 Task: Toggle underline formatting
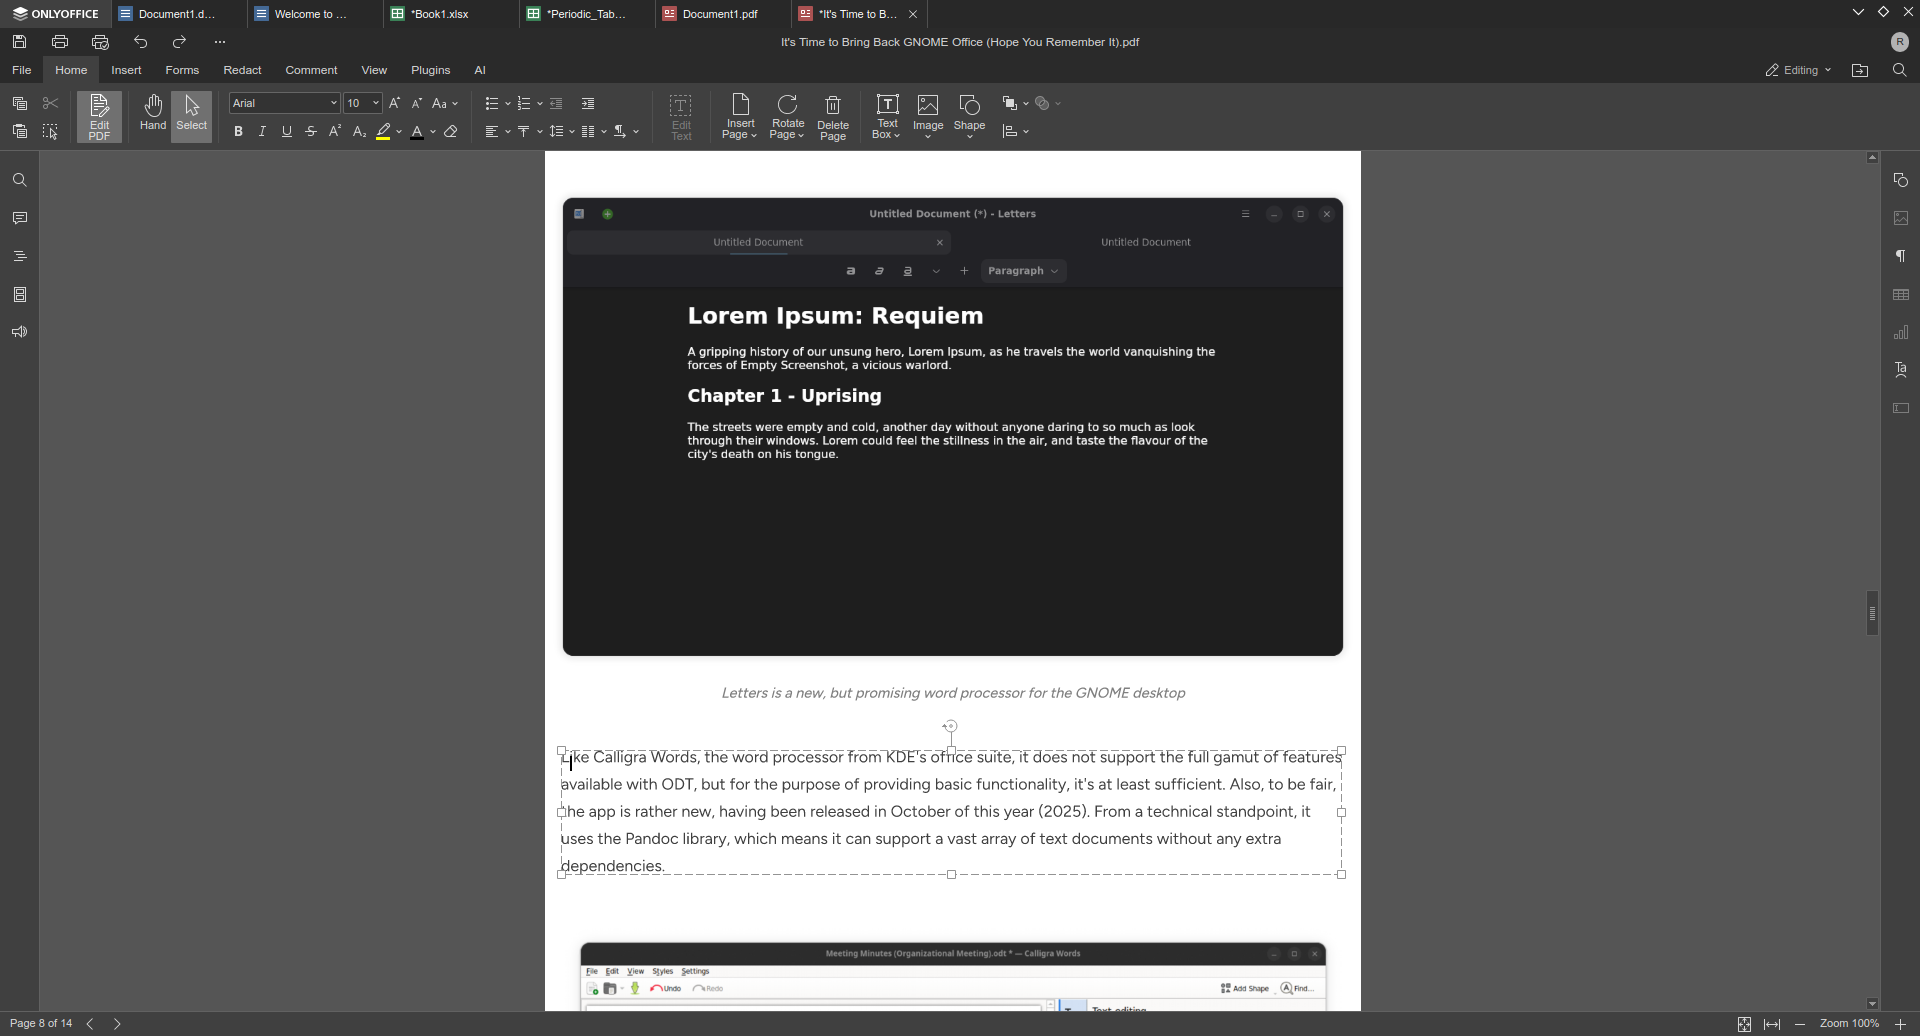pos(287,132)
